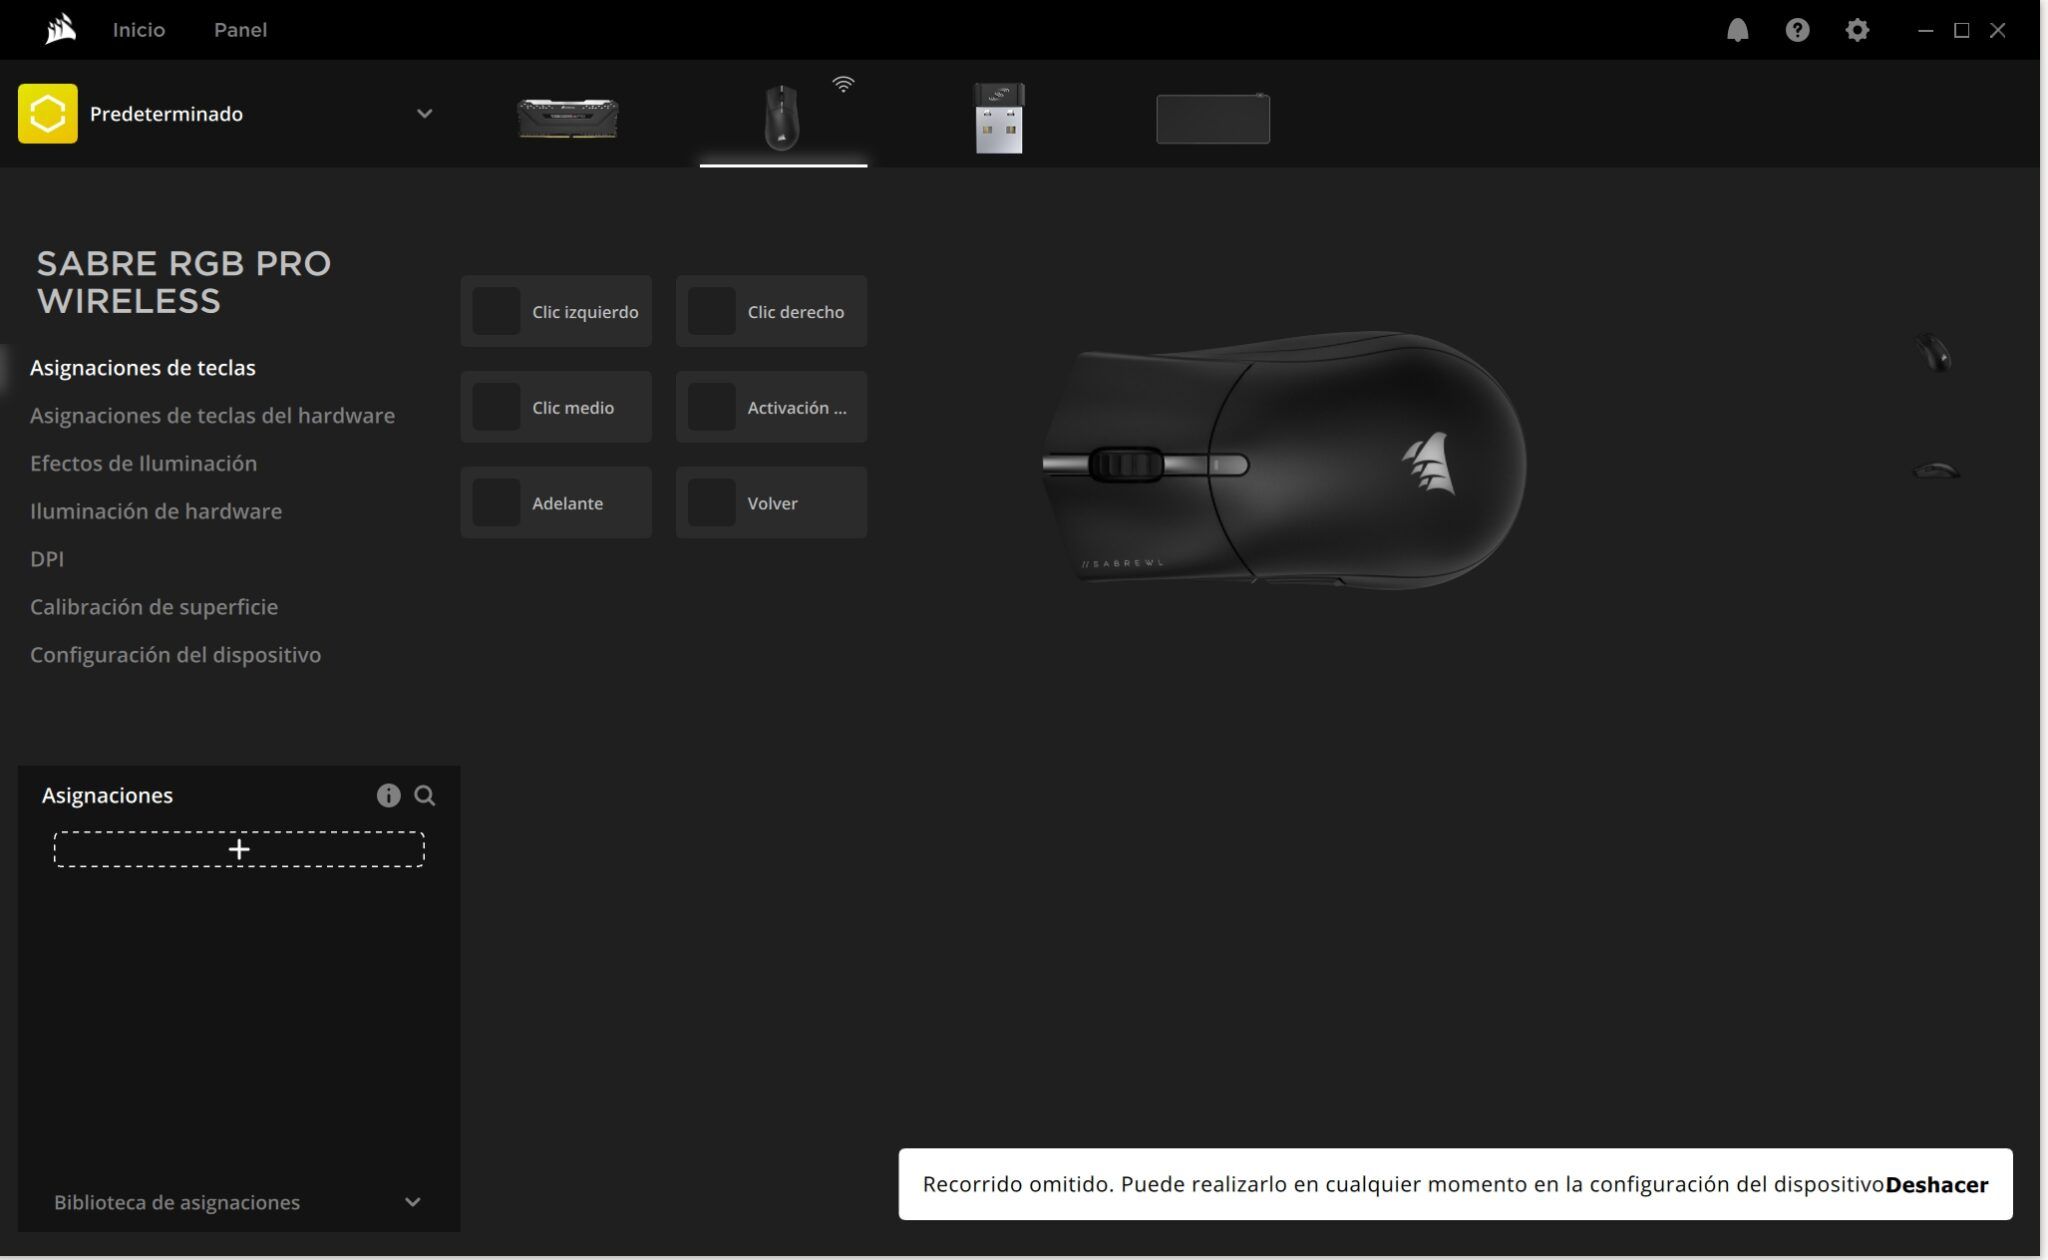Image resolution: width=2048 pixels, height=1260 pixels.
Task: Click the yellow Predeterminado profile icon
Action: (47, 114)
